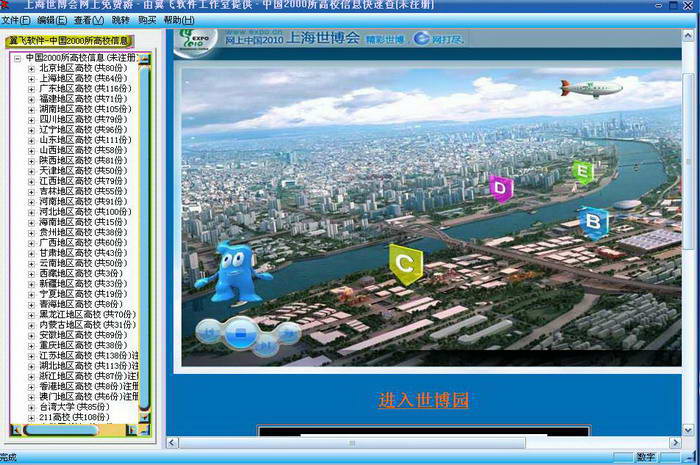Click the red application icon in the title bar

(4, 4)
